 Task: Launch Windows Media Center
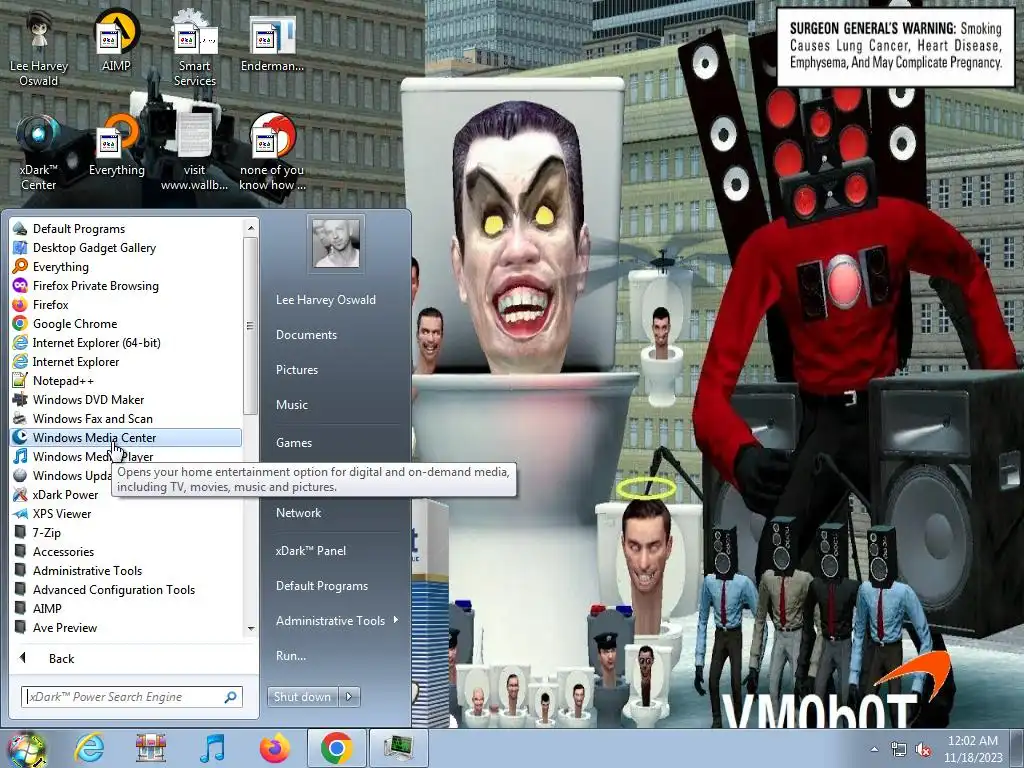[x=126, y=438]
